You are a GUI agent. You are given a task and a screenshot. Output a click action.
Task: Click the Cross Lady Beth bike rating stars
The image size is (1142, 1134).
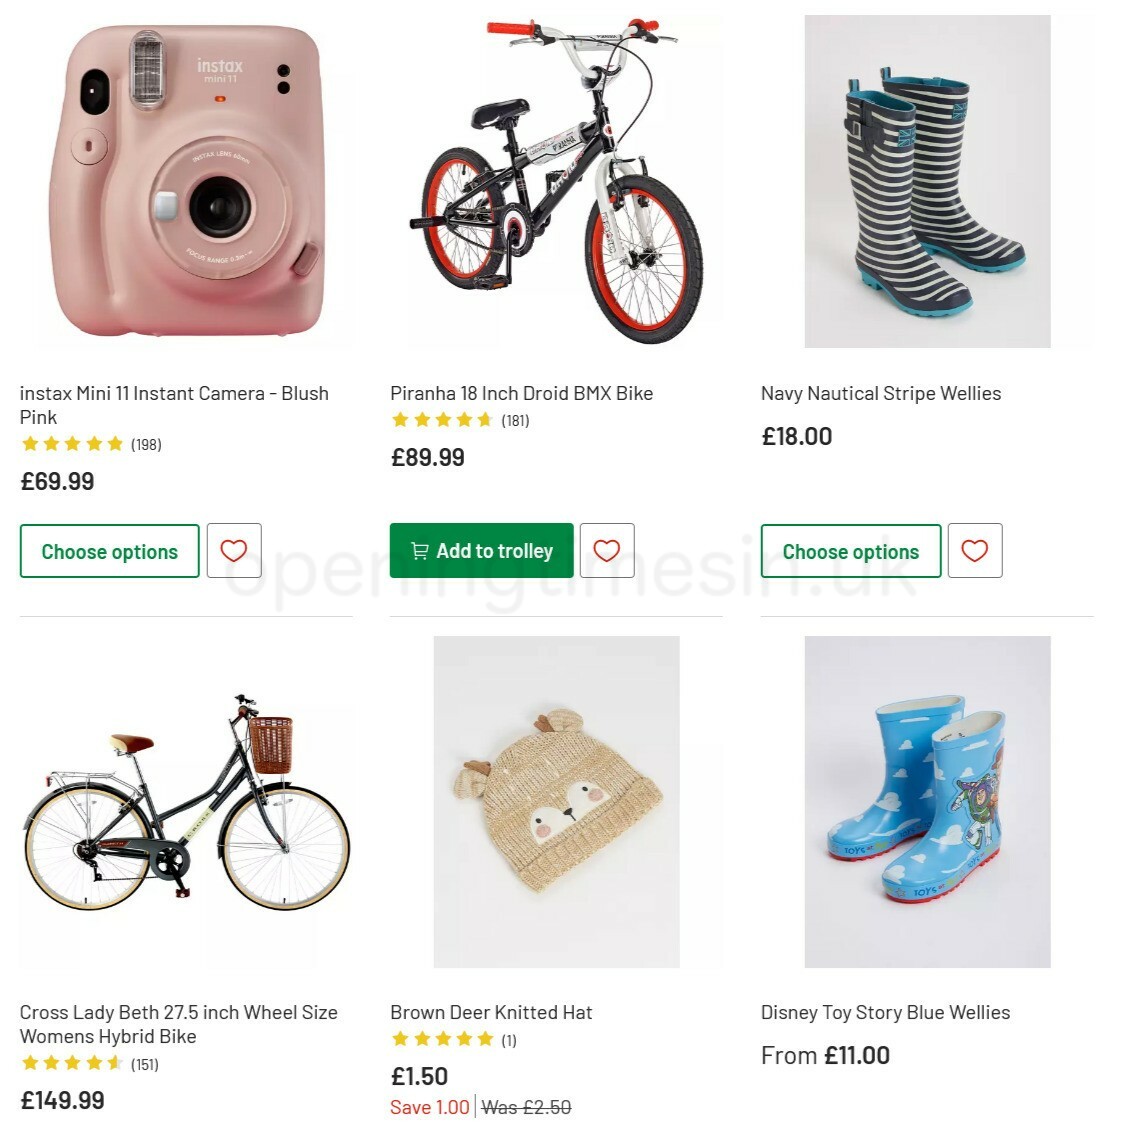72,1064
